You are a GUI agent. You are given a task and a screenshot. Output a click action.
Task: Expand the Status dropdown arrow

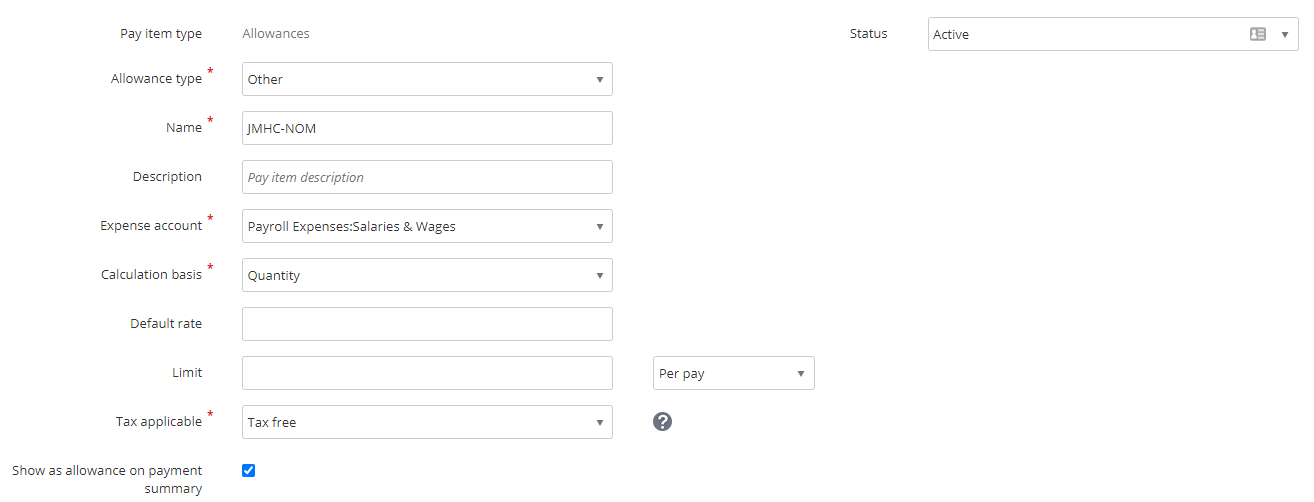[x=1285, y=34]
